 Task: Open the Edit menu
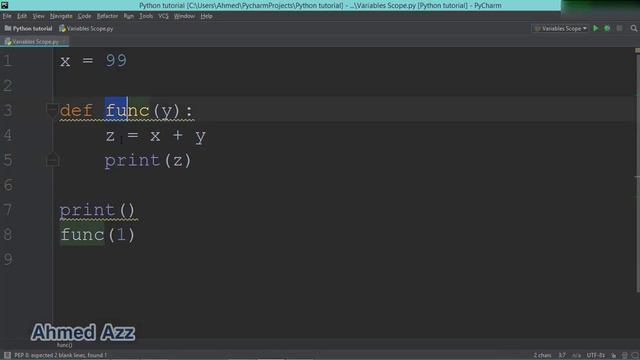click(22, 16)
